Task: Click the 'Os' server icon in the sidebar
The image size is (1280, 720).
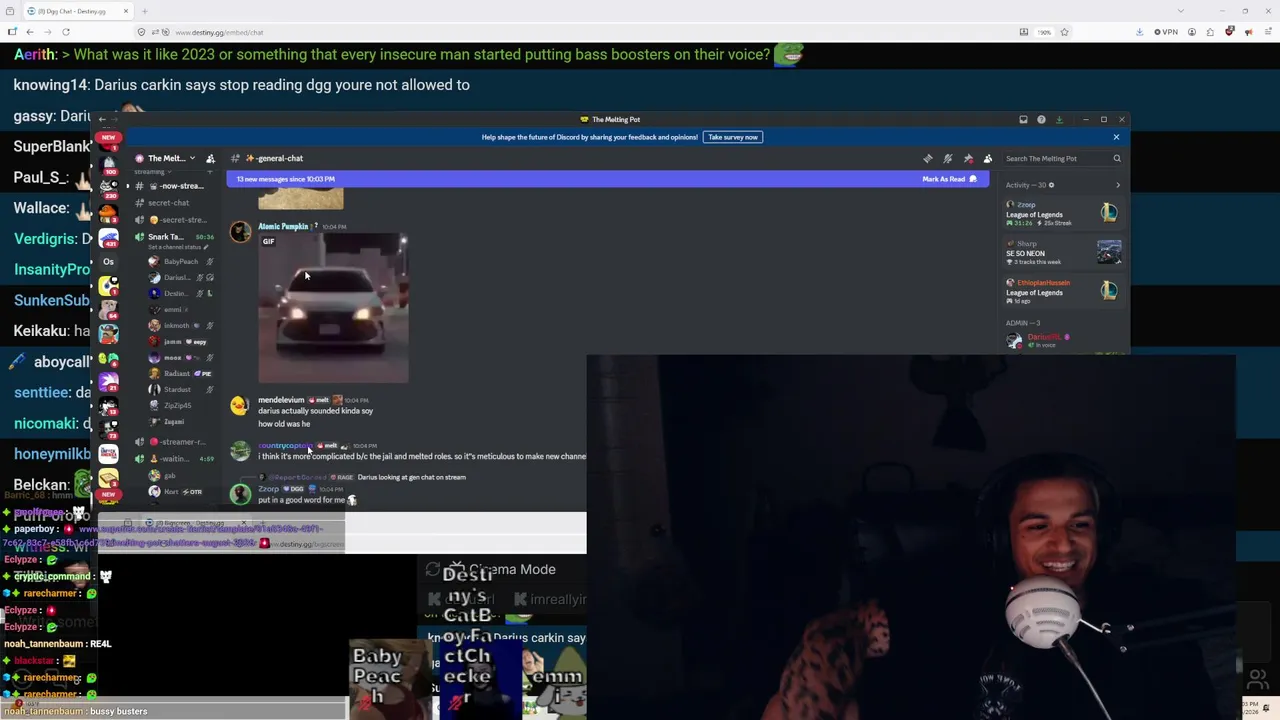Action: pyautogui.click(x=108, y=262)
